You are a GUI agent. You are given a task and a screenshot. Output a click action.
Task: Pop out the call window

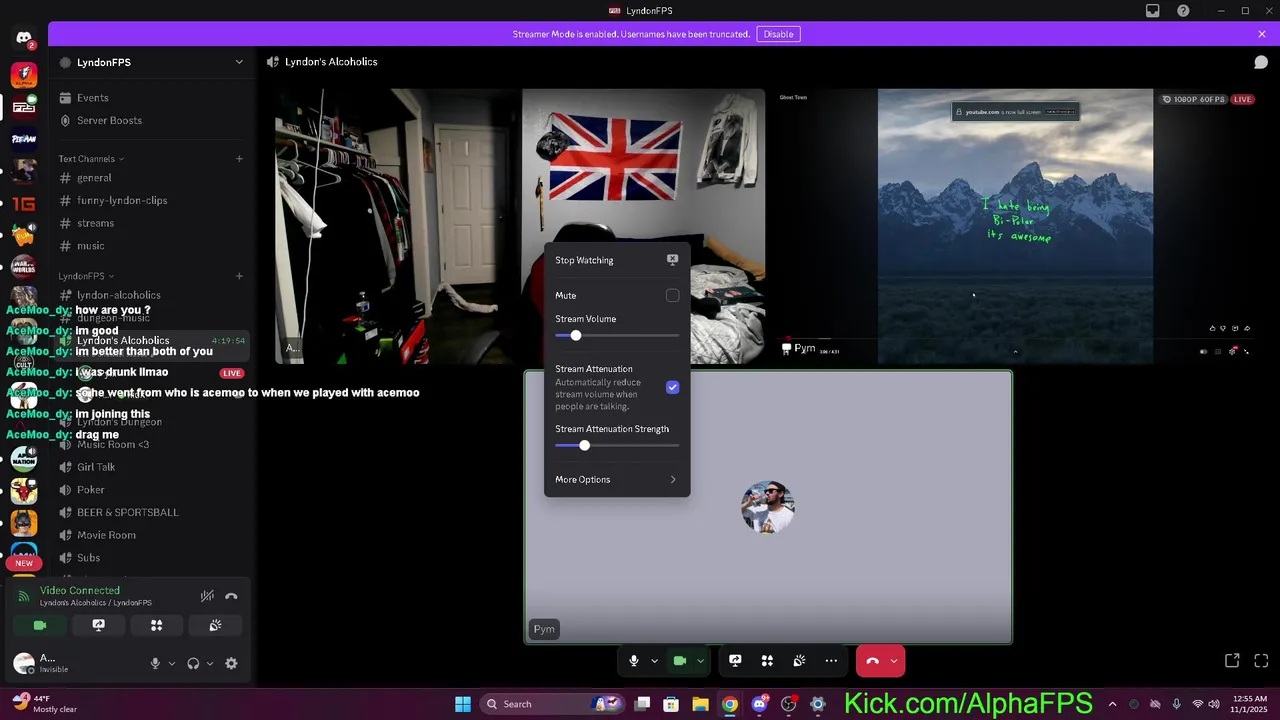pyautogui.click(x=1232, y=661)
